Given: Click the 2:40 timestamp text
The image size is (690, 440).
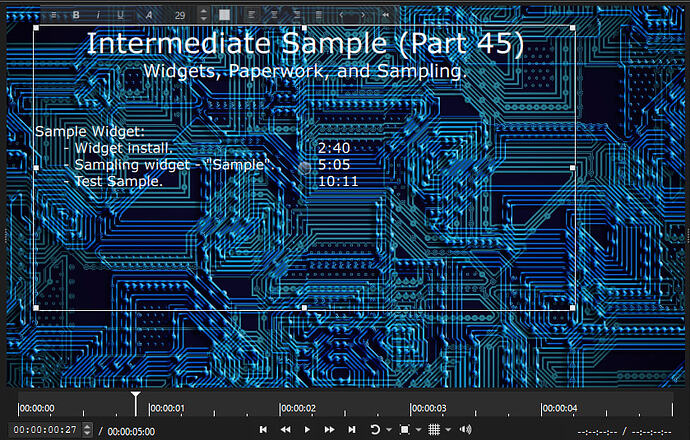Looking at the screenshot, I should pyautogui.click(x=334, y=148).
